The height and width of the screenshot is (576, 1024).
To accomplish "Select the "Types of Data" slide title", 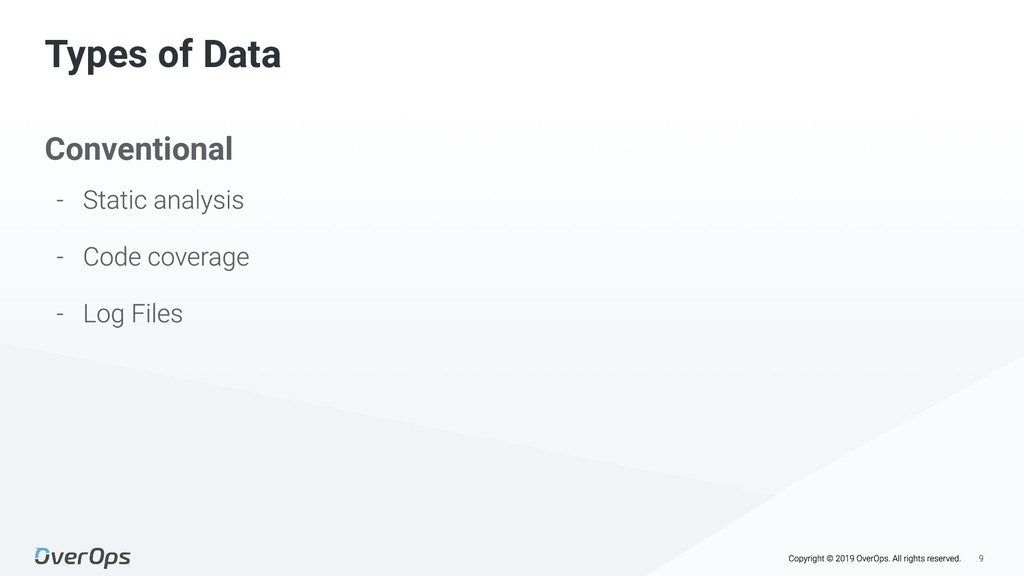I will point(162,55).
